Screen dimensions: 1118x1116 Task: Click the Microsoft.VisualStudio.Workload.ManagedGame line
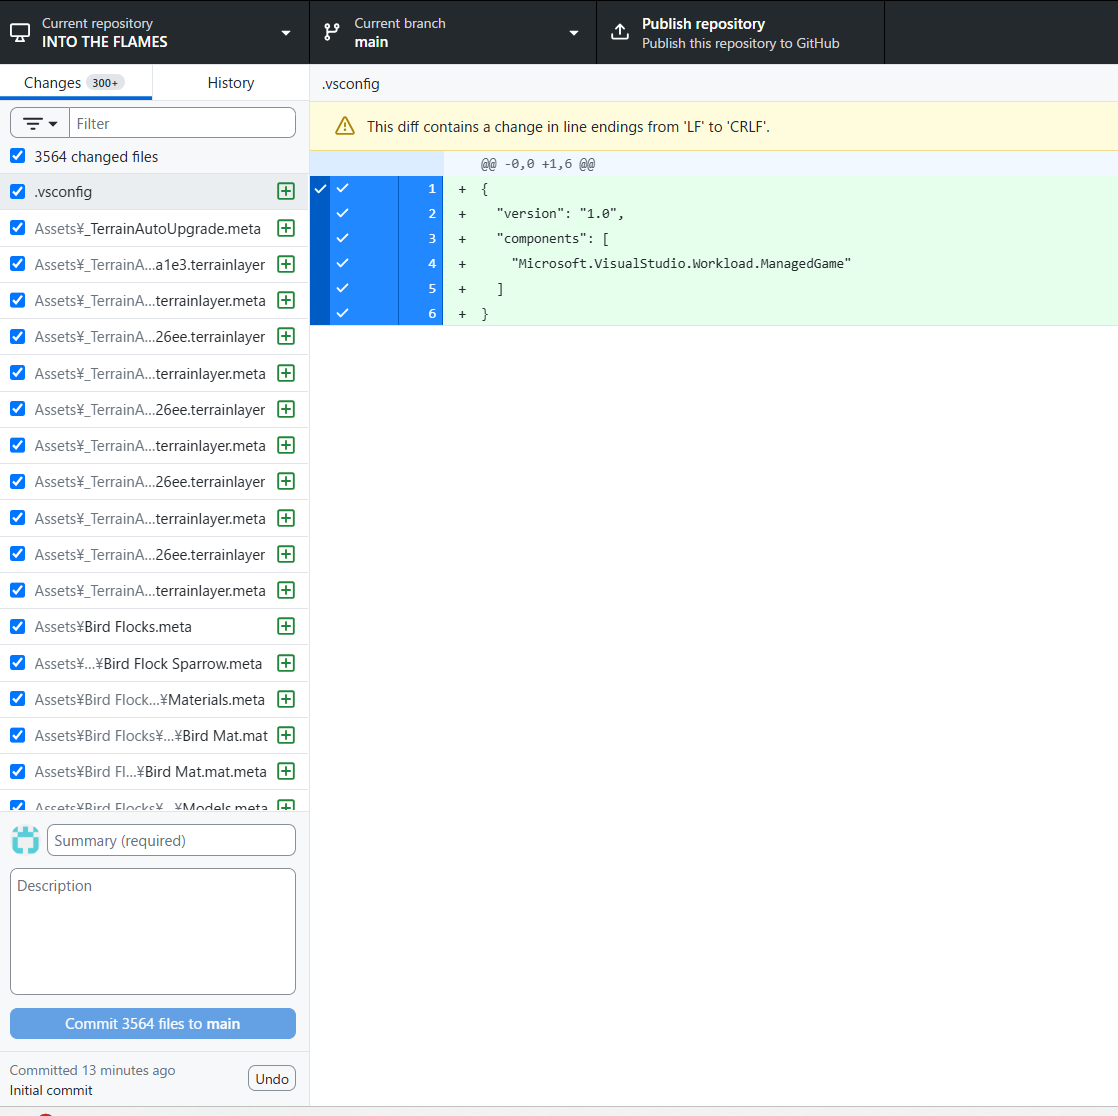681,263
